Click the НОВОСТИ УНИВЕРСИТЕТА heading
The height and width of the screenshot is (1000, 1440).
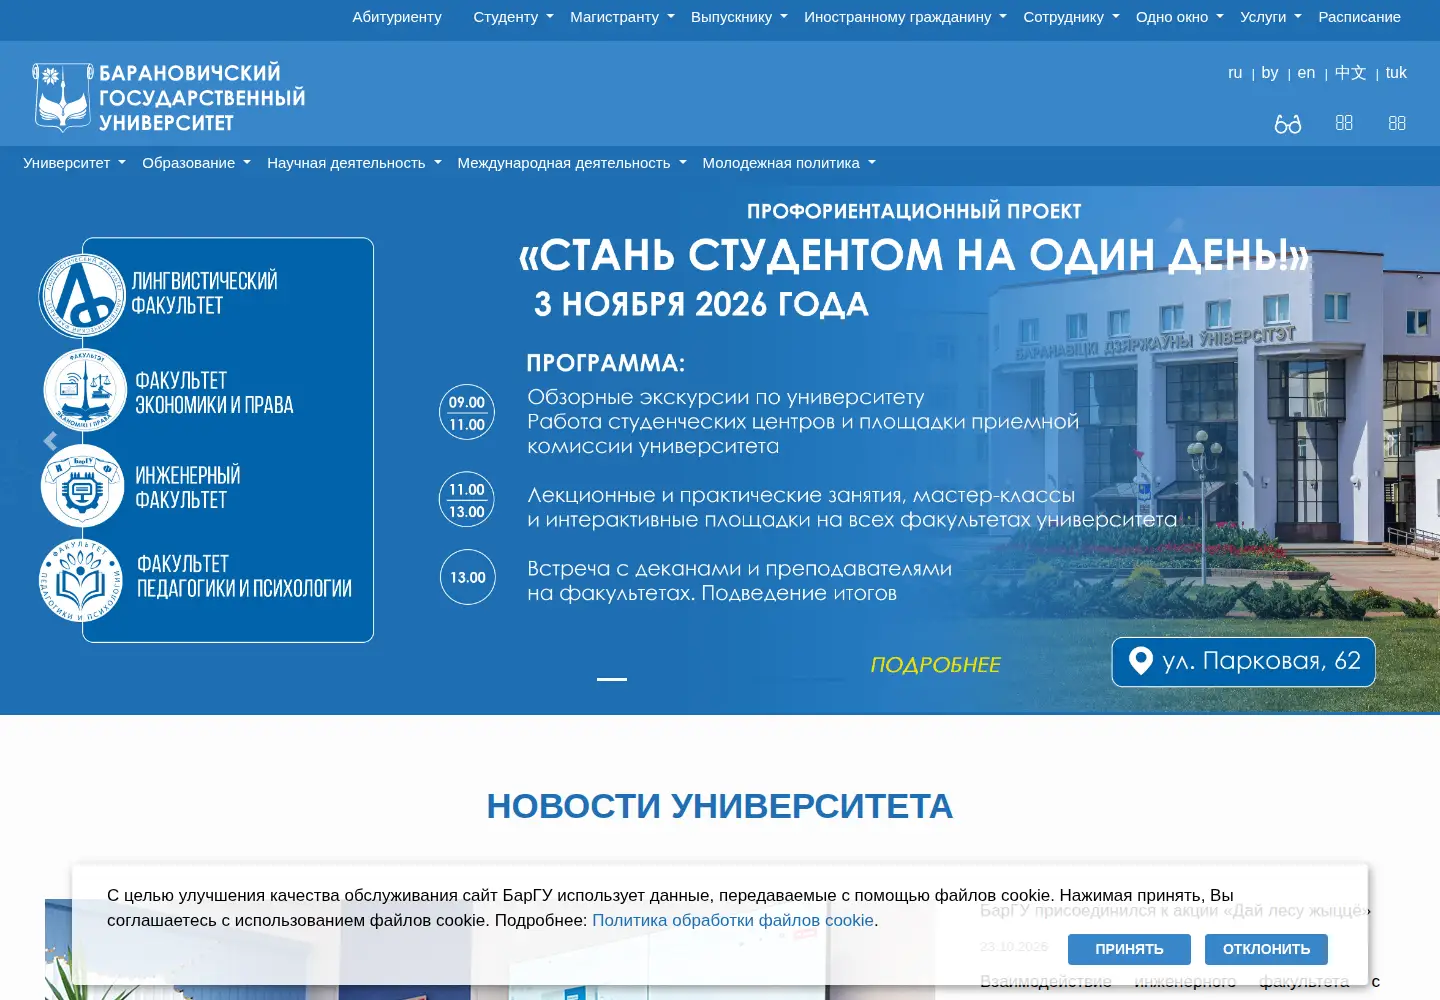pyautogui.click(x=720, y=806)
